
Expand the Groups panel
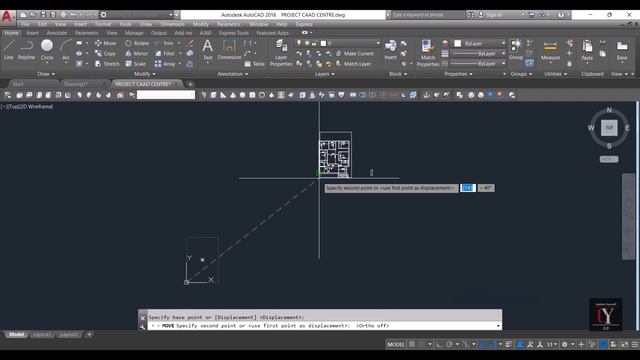[521, 74]
